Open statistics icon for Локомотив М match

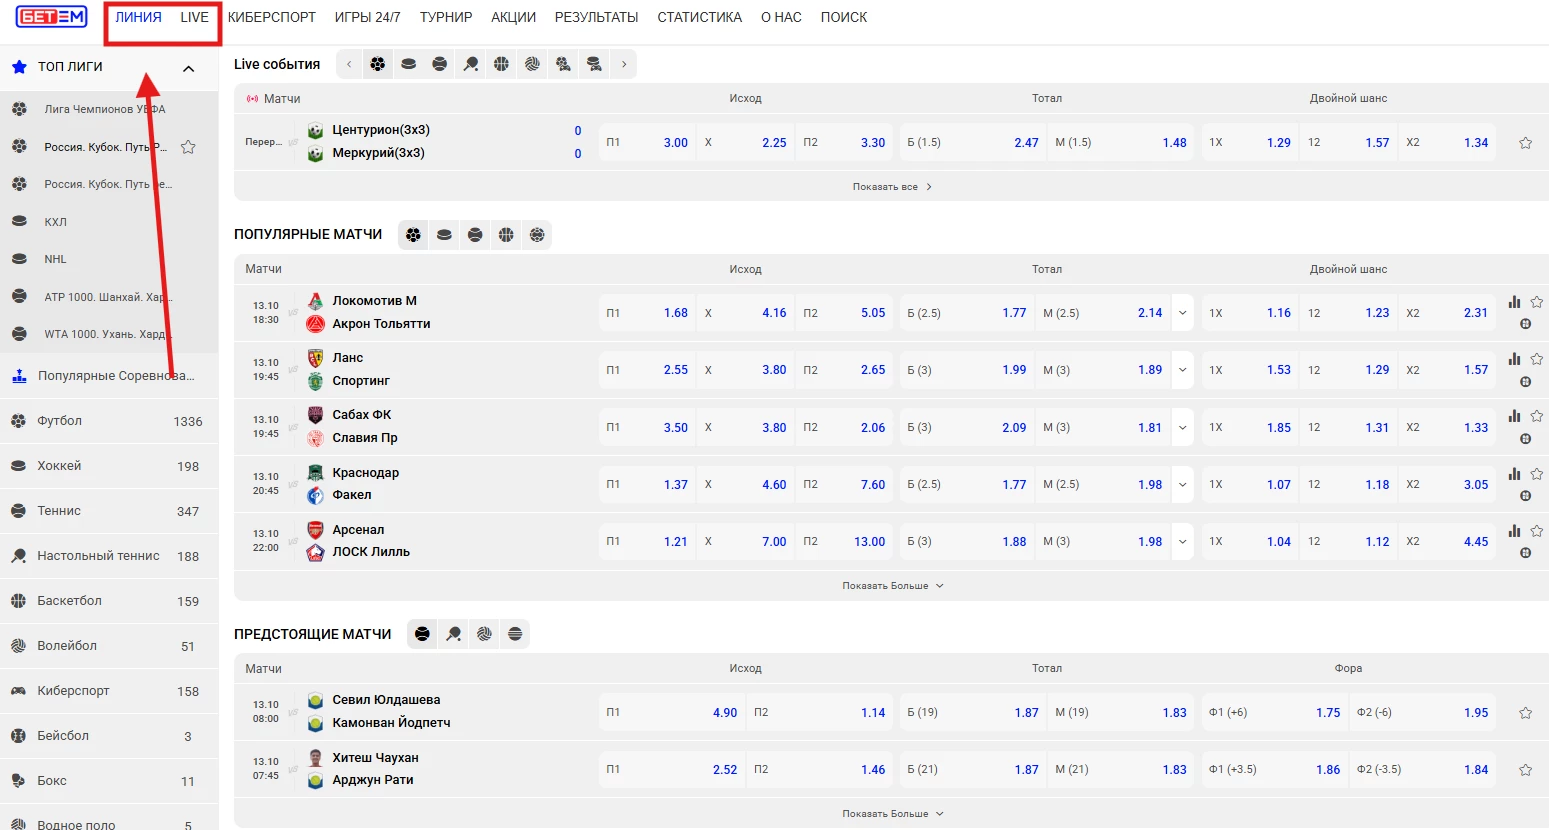pyautogui.click(x=1515, y=302)
